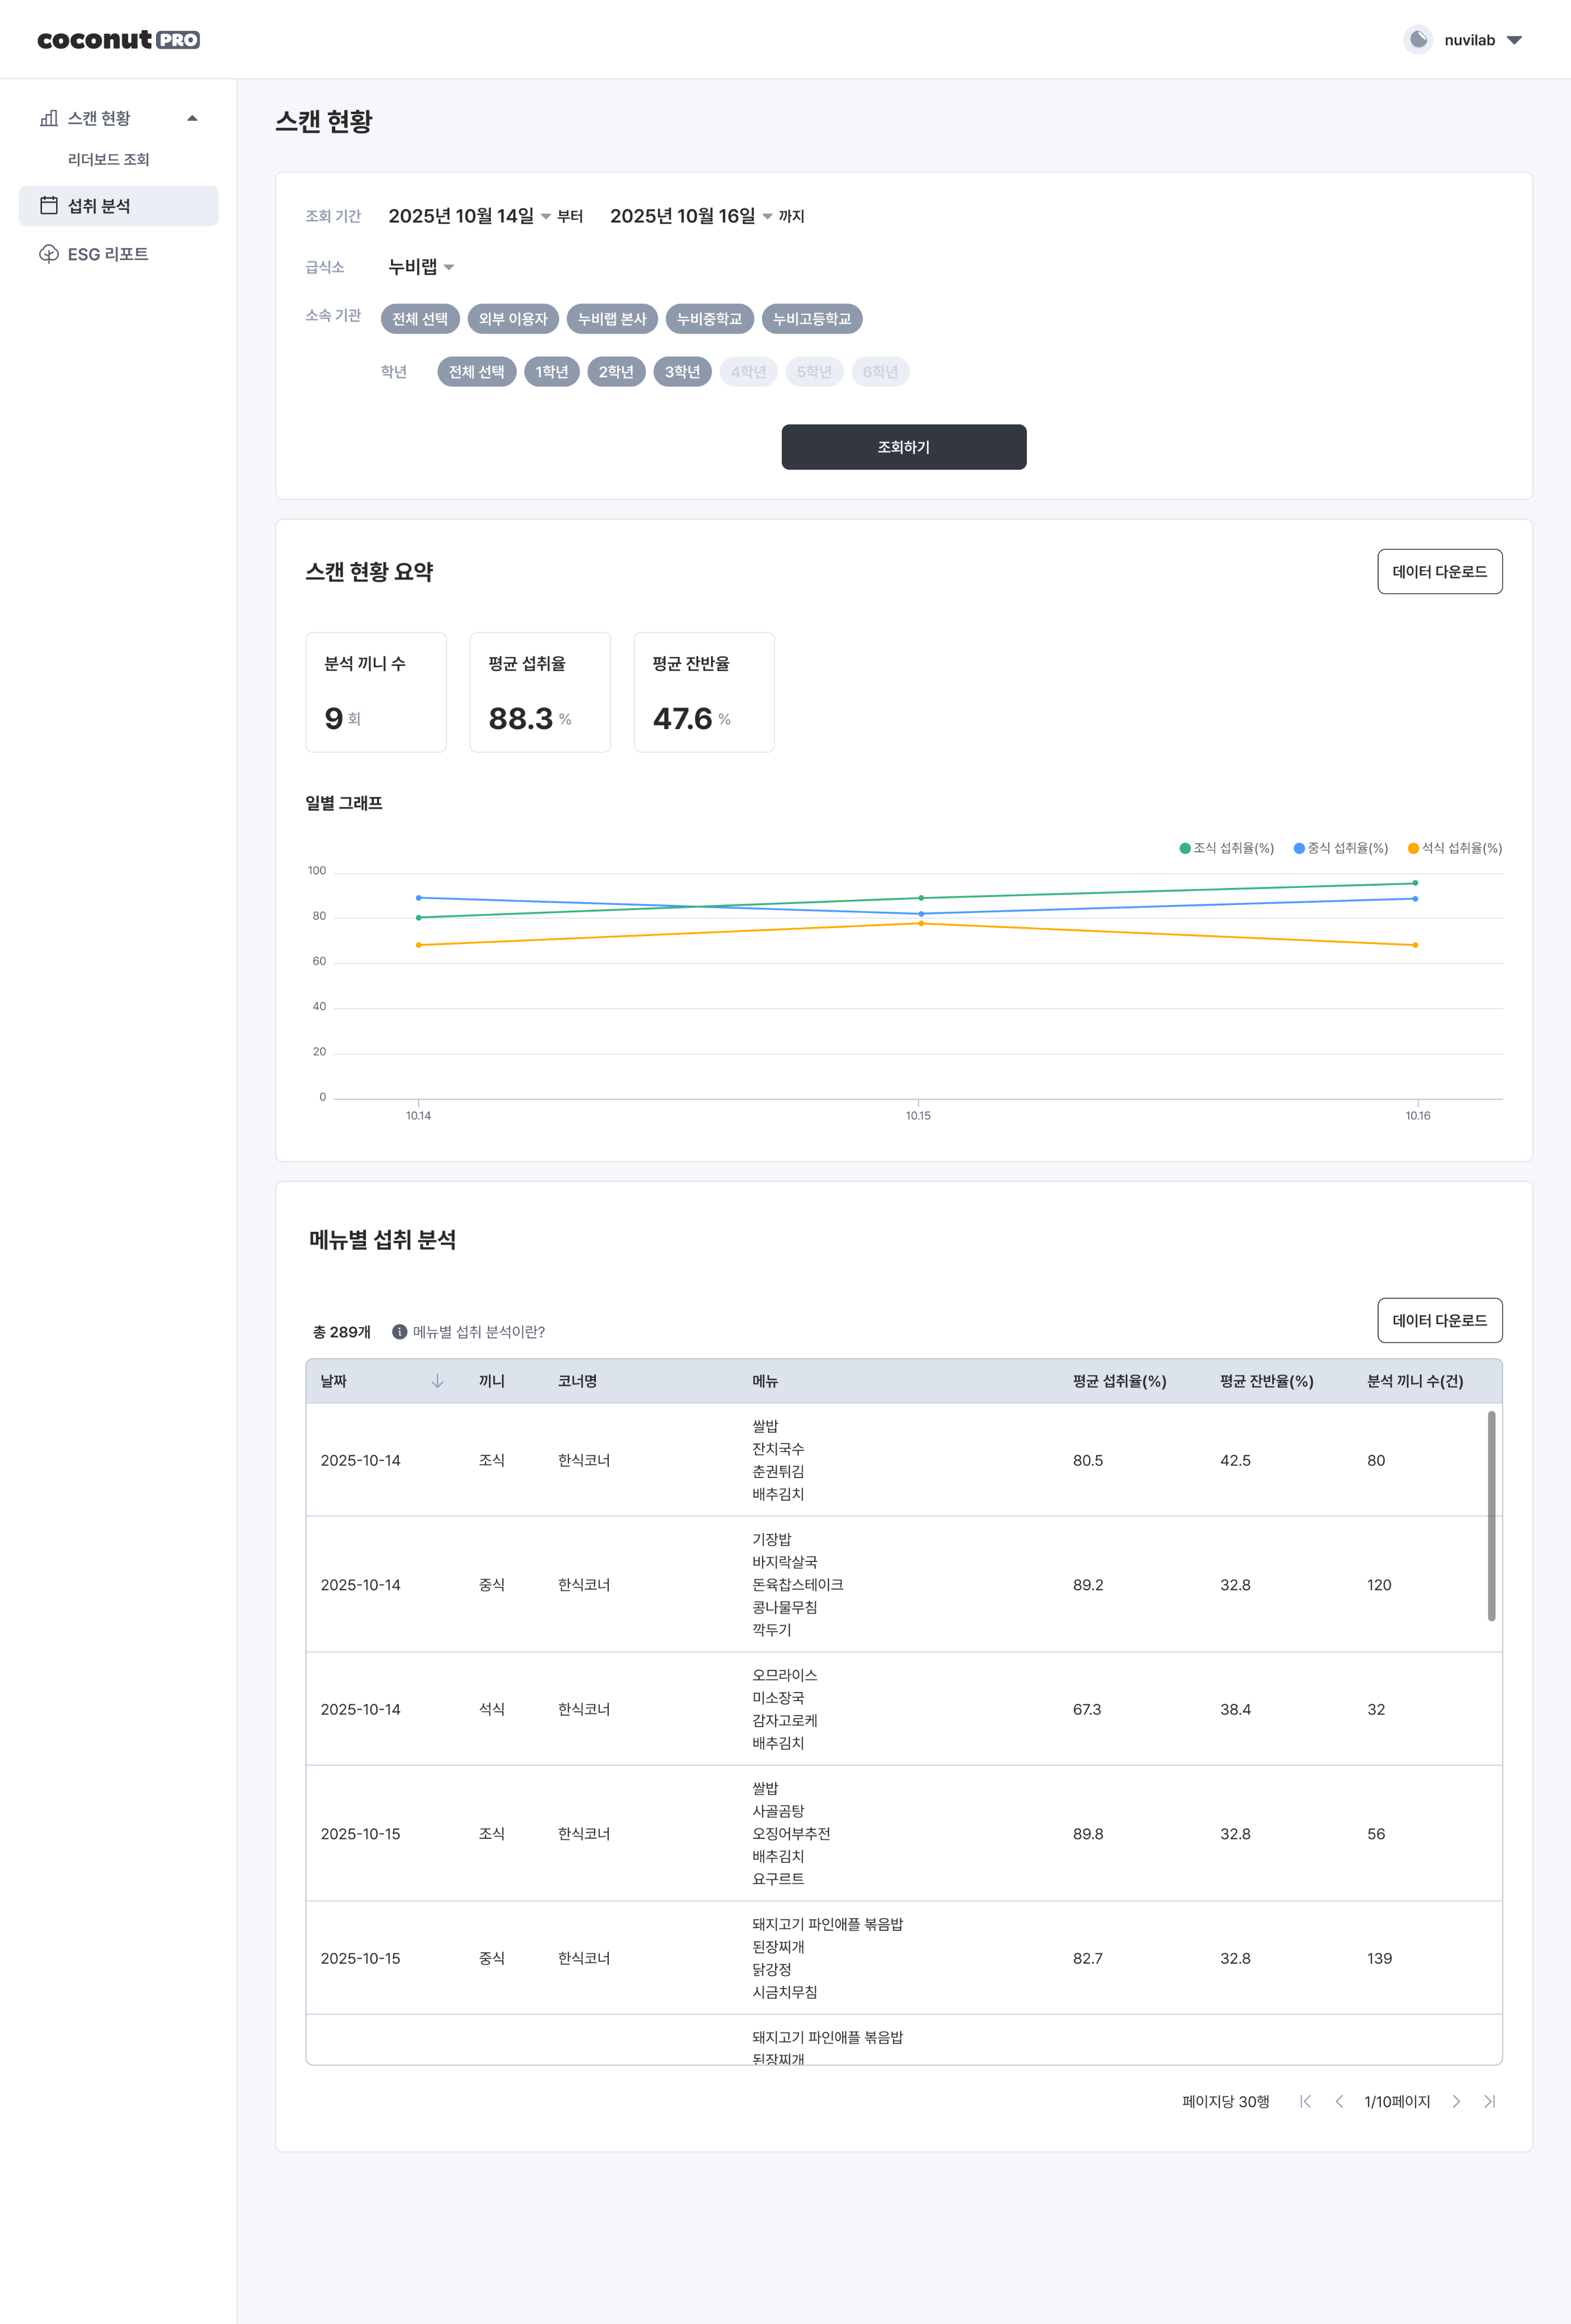Toggle the 2학년 grade chip
The height and width of the screenshot is (2324, 1571).
[x=616, y=372]
